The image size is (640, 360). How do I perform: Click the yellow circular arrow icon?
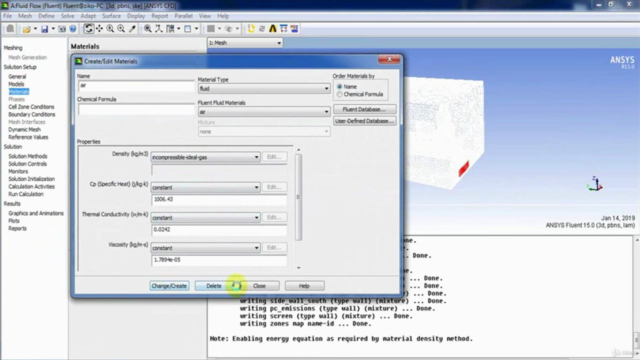tap(251, 29)
